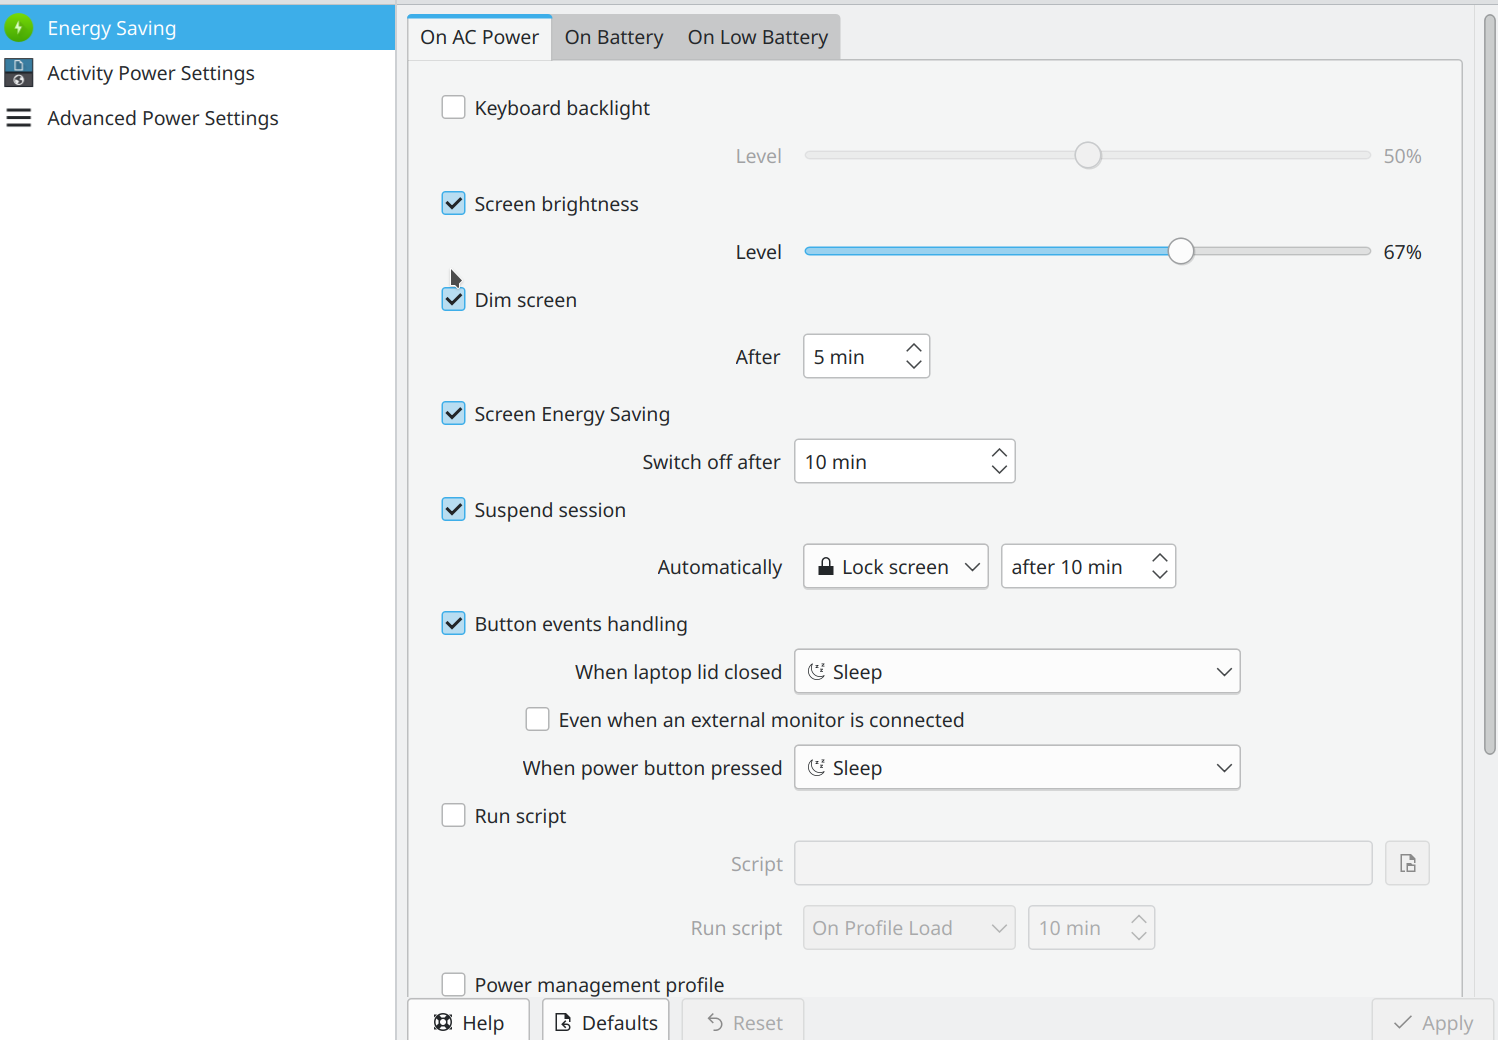Open Energy Saving section via green icon
1498x1040 pixels.
18,28
